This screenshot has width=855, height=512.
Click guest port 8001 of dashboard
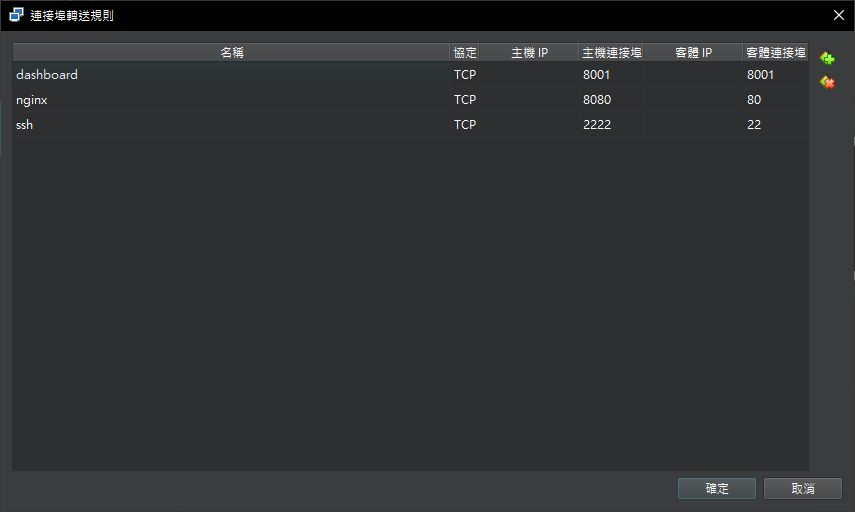(761, 75)
